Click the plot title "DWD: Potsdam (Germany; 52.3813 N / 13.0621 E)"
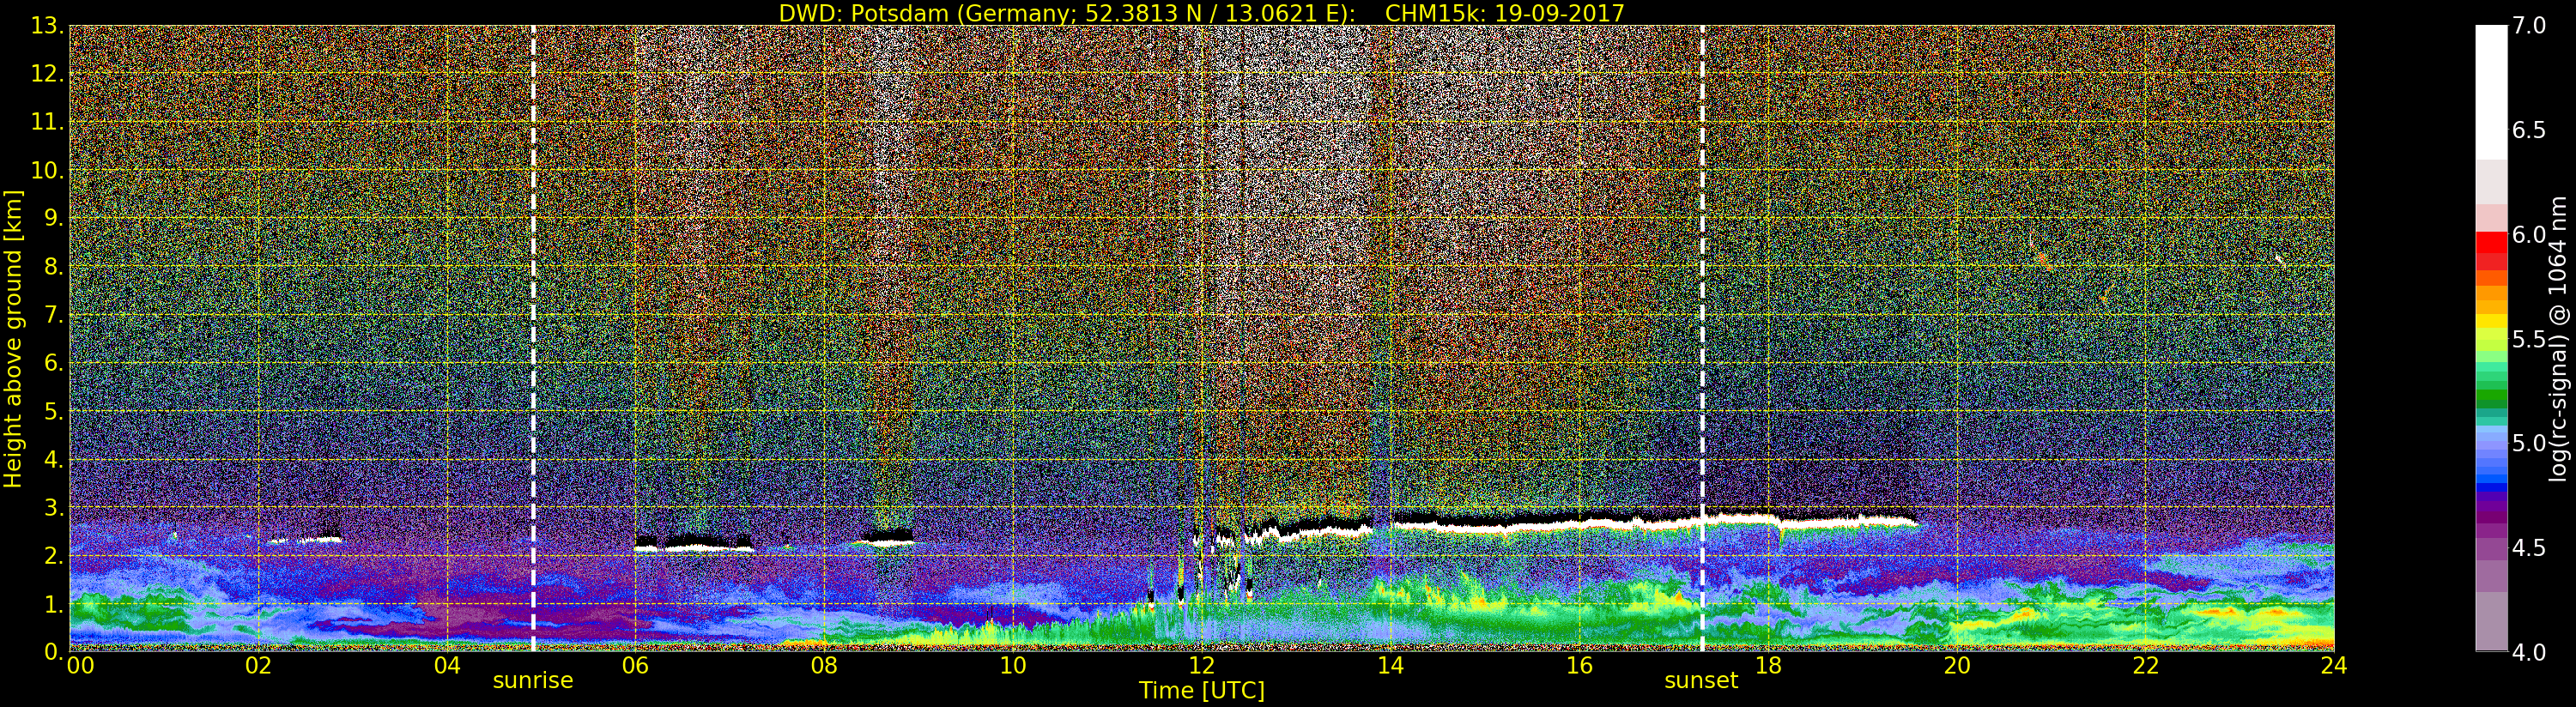This screenshot has width=2576, height=707. pyautogui.click(x=1067, y=13)
